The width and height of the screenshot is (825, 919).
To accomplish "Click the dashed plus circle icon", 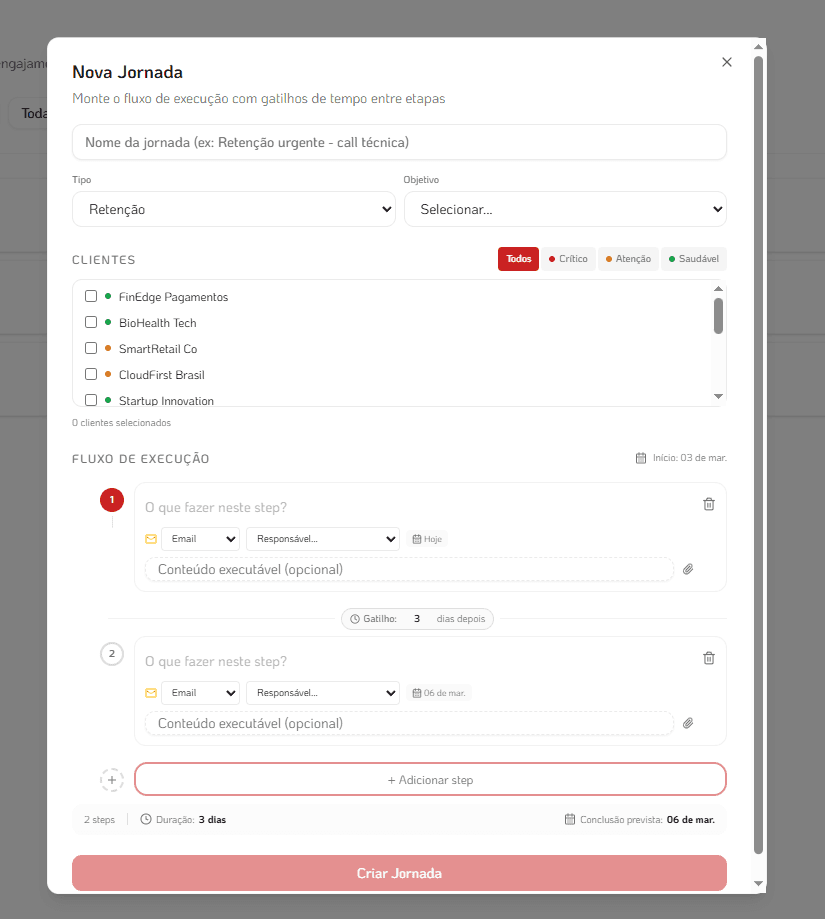I will 112,780.
